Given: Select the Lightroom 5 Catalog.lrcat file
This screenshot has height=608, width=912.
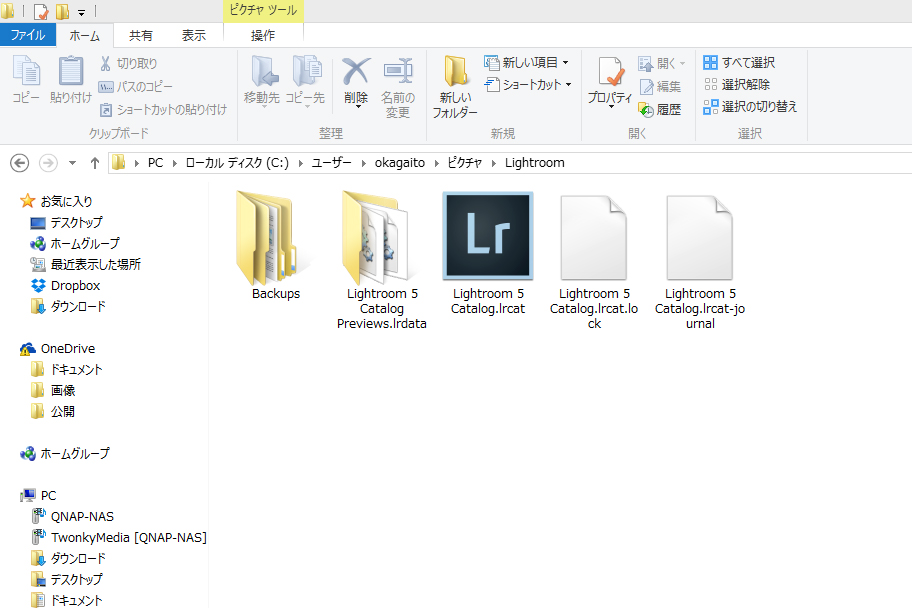Looking at the screenshot, I should [488, 255].
